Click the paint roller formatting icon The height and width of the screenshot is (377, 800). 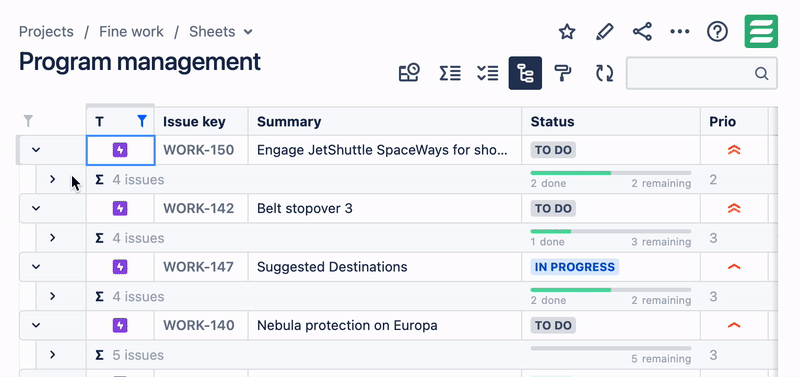coord(563,73)
